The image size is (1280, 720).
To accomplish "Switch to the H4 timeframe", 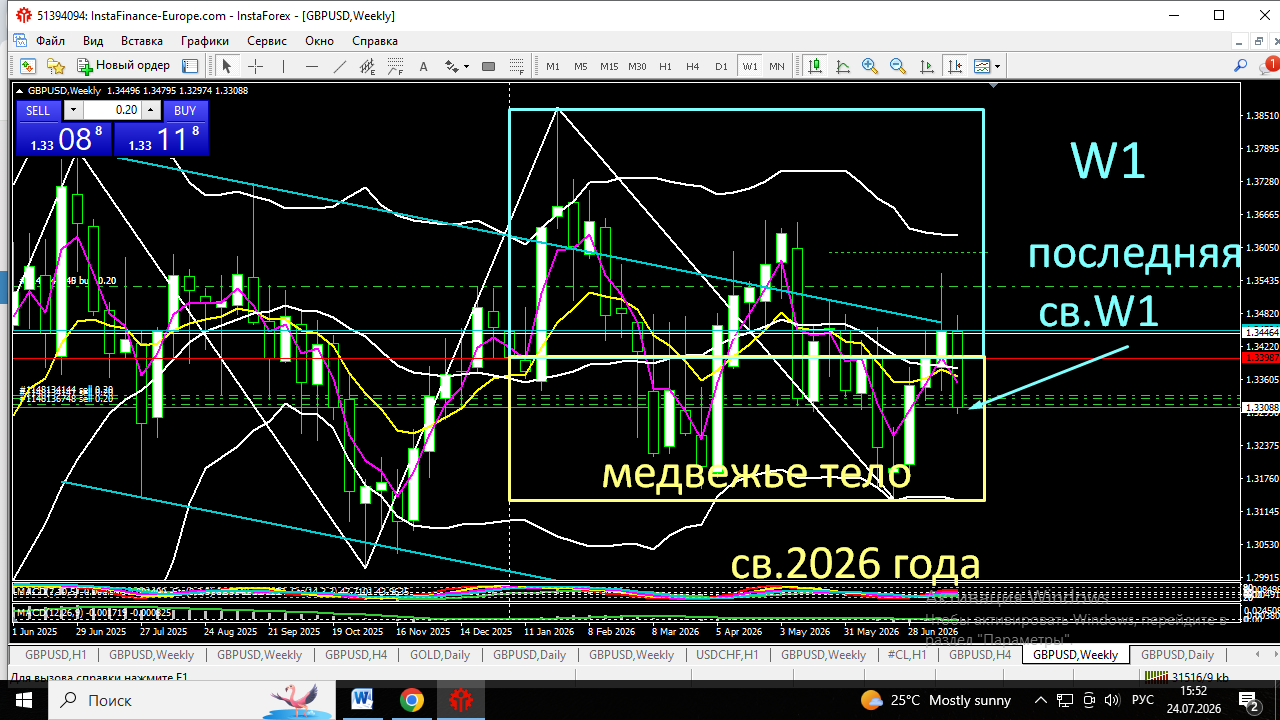I will pyautogui.click(x=693, y=66).
